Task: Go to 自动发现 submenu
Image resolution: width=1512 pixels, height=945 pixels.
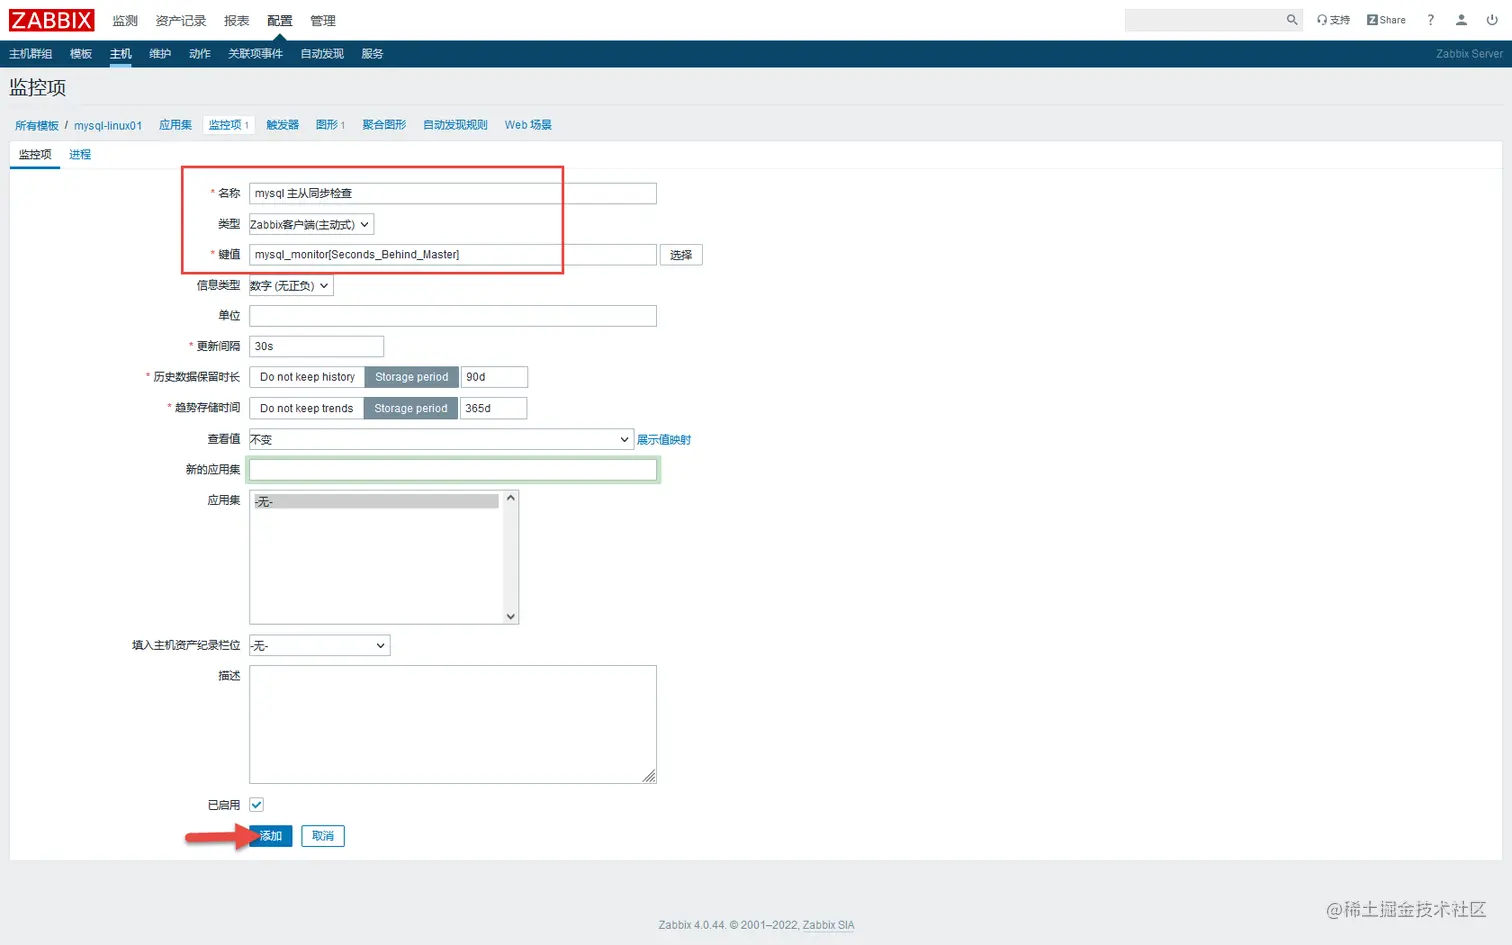Action: (x=322, y=54)
